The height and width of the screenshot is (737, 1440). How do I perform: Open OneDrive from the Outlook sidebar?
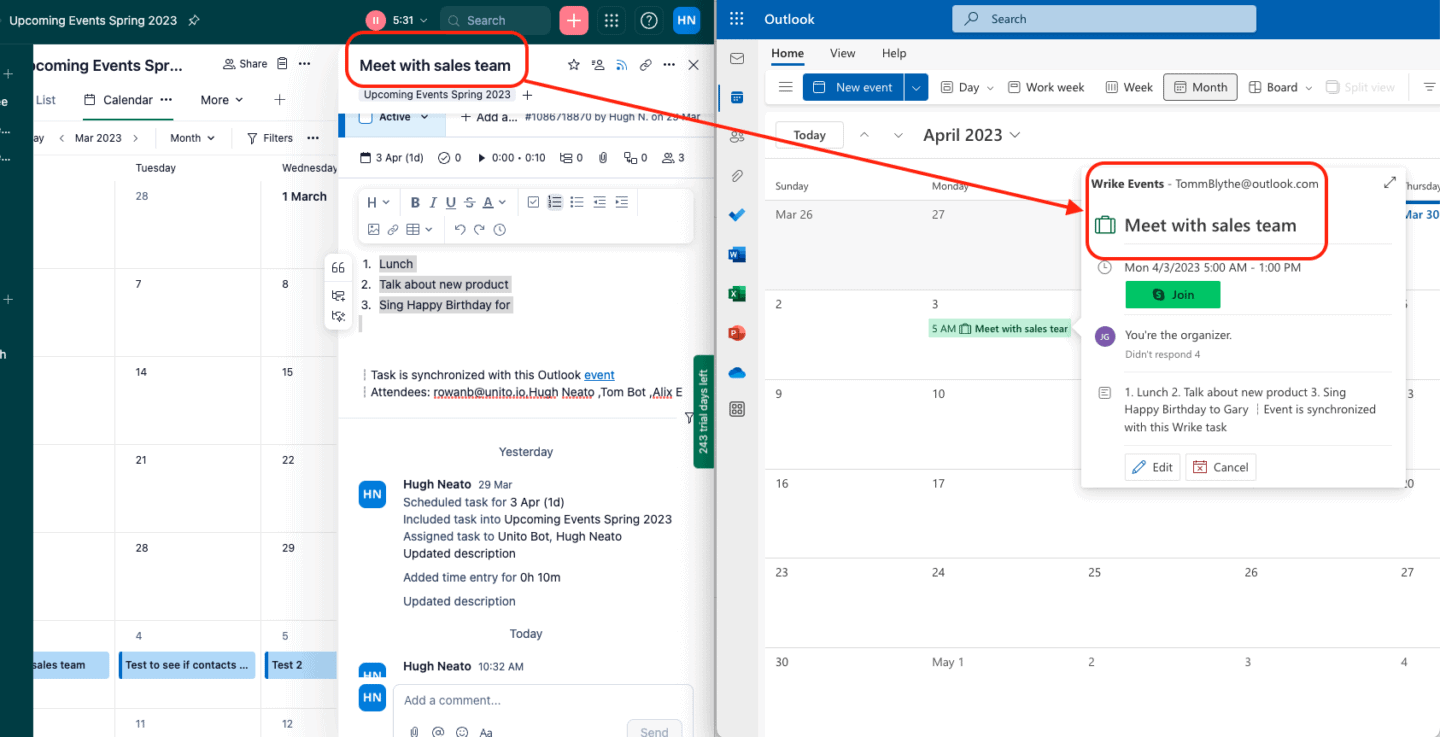(737, 371)
